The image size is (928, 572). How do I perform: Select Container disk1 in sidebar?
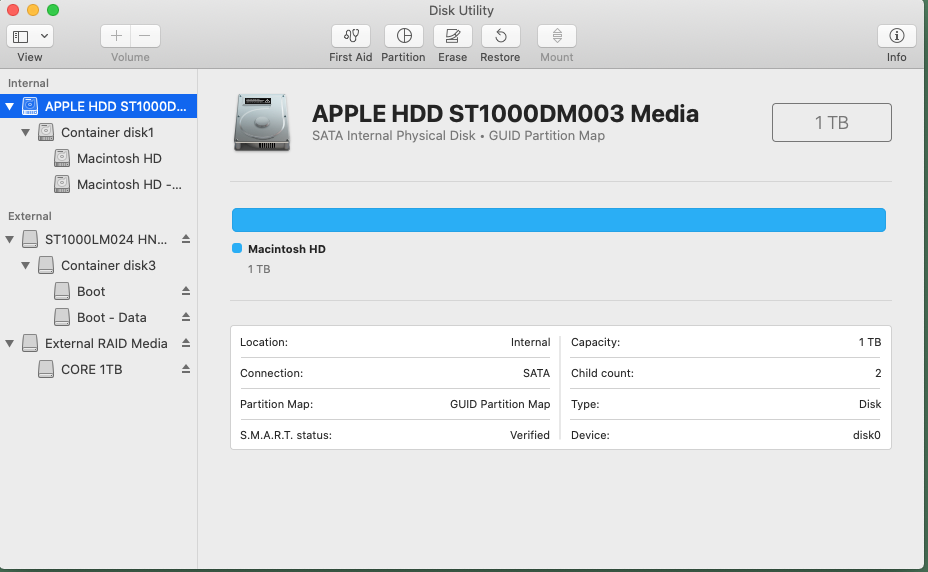(x=98, y=132)
